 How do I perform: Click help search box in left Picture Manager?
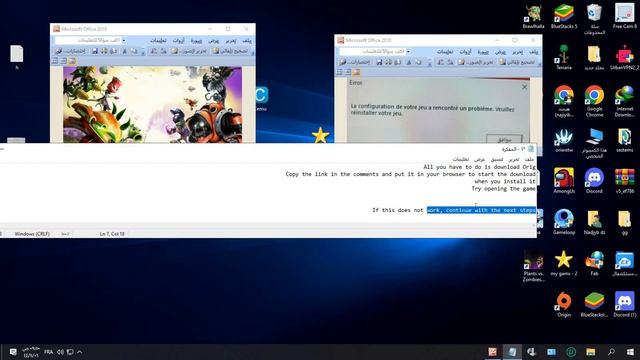tap(88, 40)
